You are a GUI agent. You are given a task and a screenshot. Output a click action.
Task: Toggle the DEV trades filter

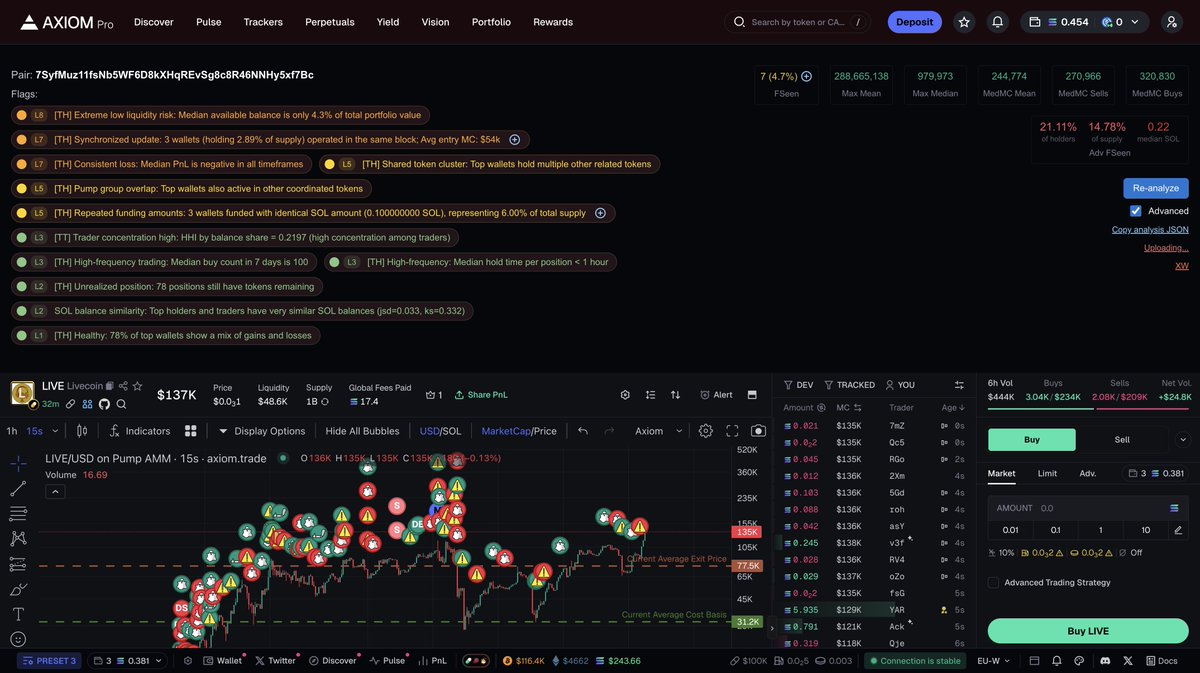point(798,385)
